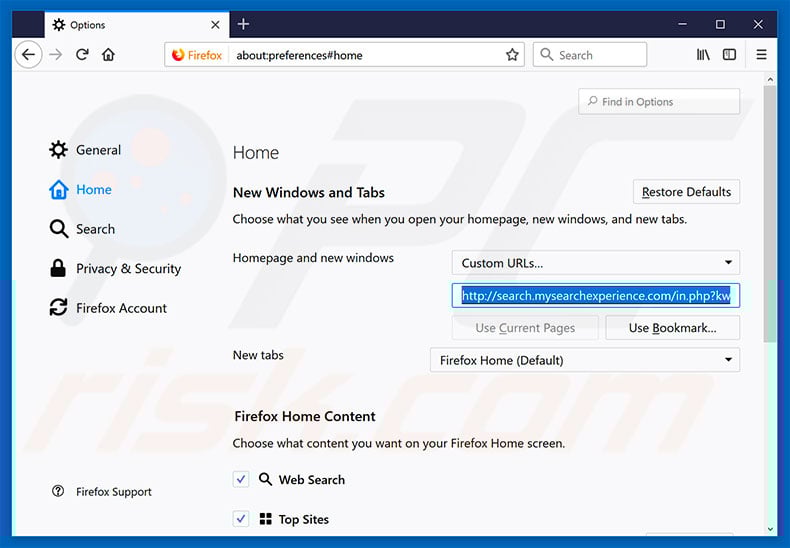The image size is (790, 548).
Task: Open the Firefox Support link
Action: coord(101,492)
